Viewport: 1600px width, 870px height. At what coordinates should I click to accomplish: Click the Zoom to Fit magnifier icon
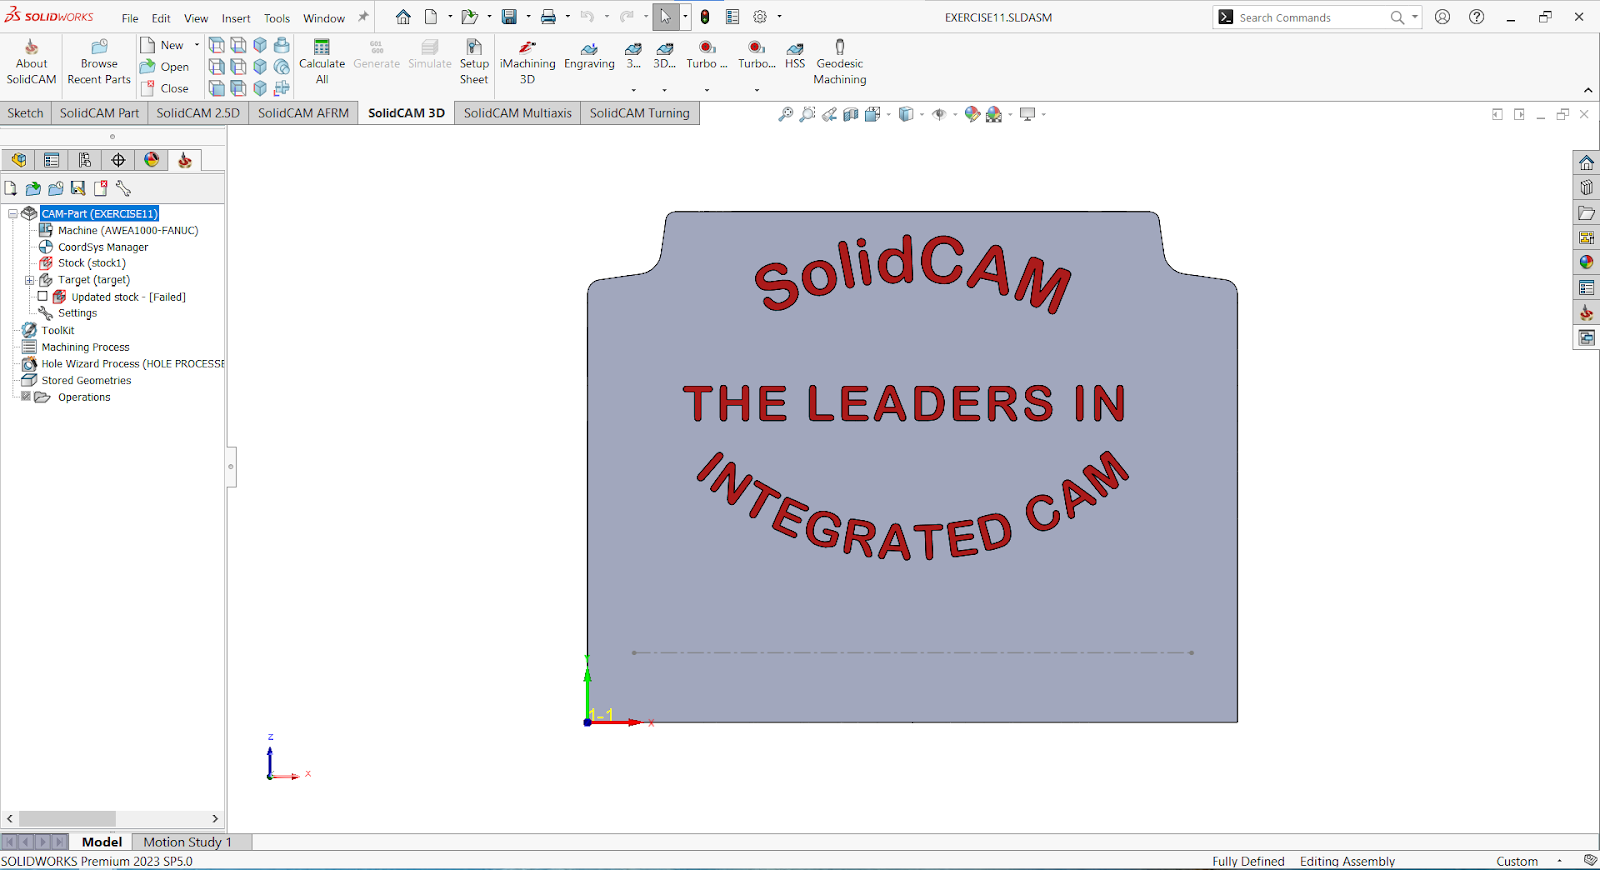click(x=785, y=115)
